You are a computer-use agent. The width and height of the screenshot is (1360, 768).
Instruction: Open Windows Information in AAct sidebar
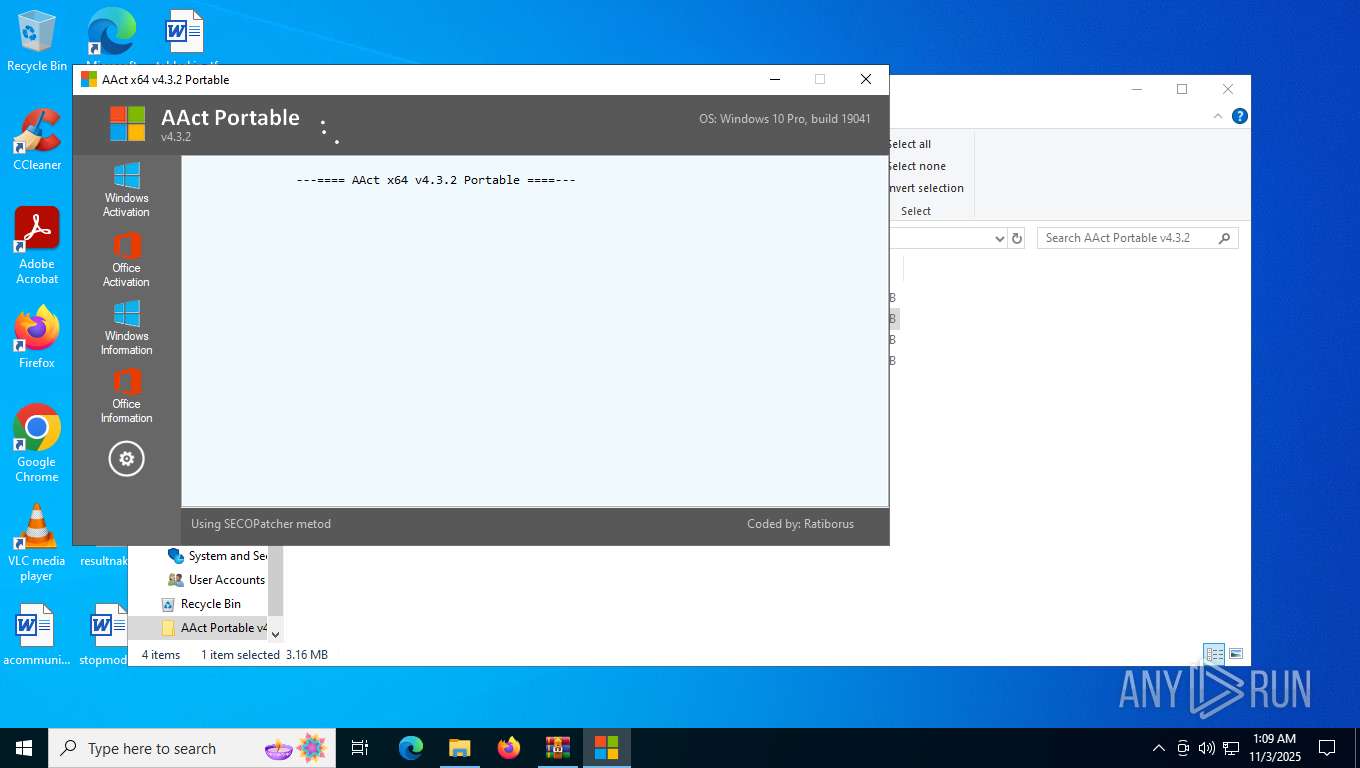126,328
